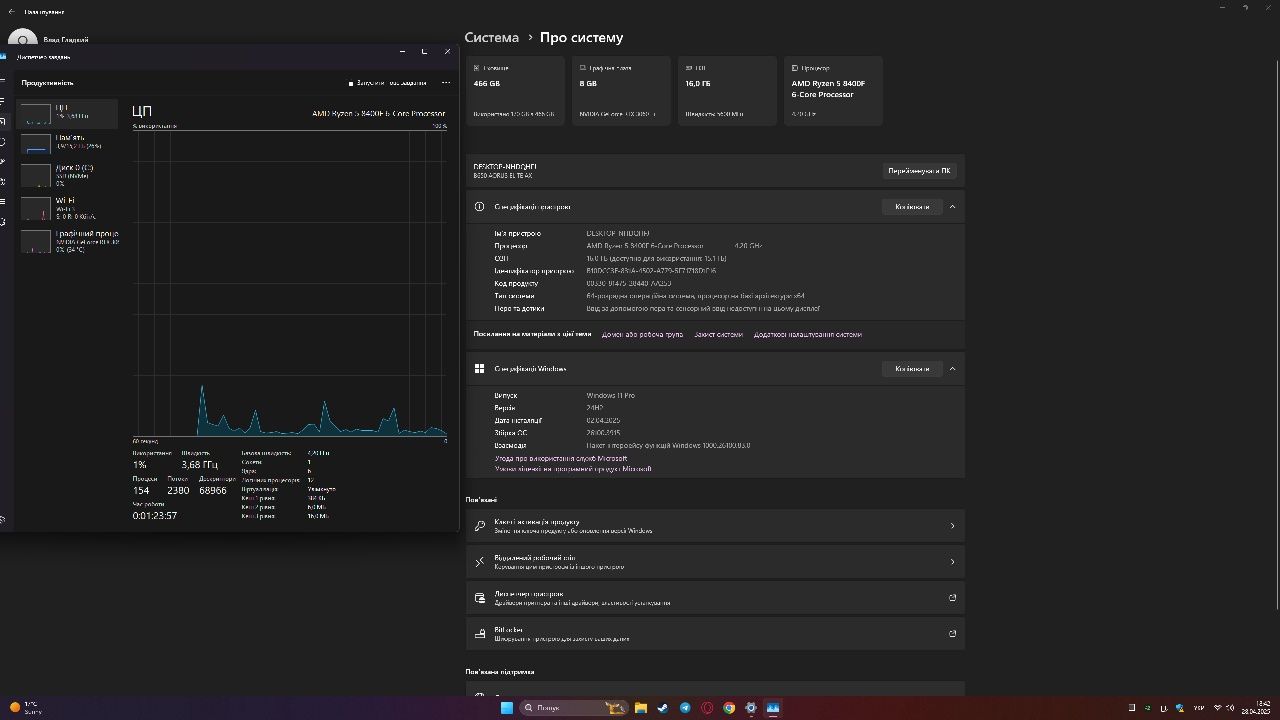Collapse the device specifications section
Viewport: 1280px width, 720px height.
[952, 207]
